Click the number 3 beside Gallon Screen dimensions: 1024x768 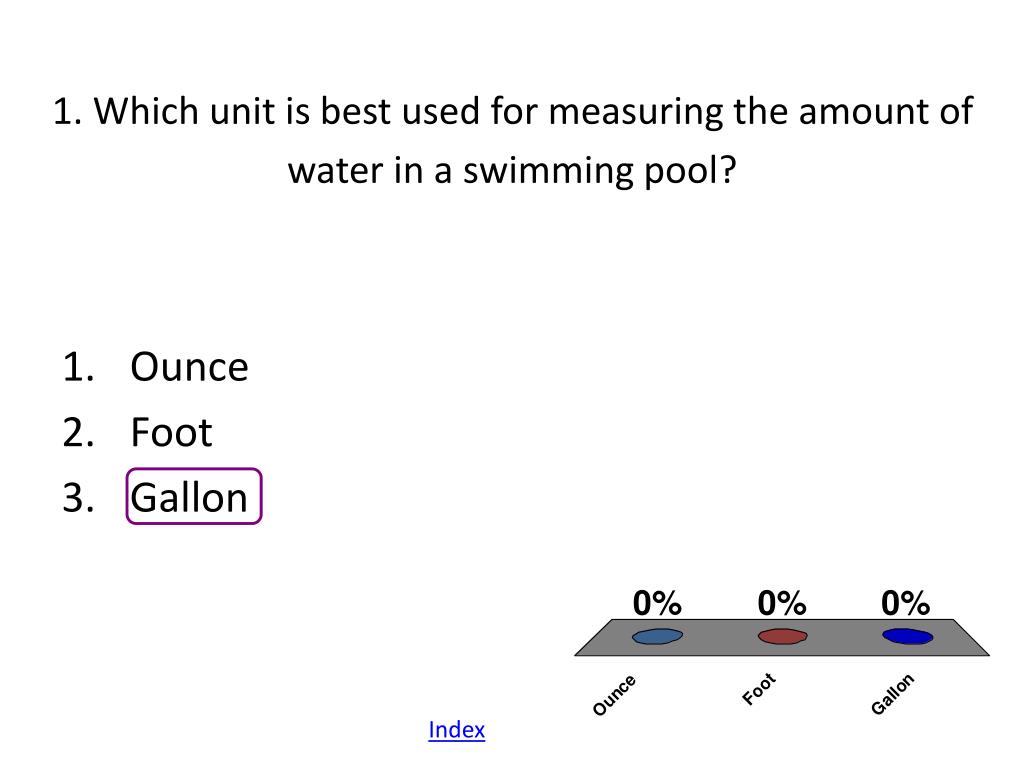[78, 498]
